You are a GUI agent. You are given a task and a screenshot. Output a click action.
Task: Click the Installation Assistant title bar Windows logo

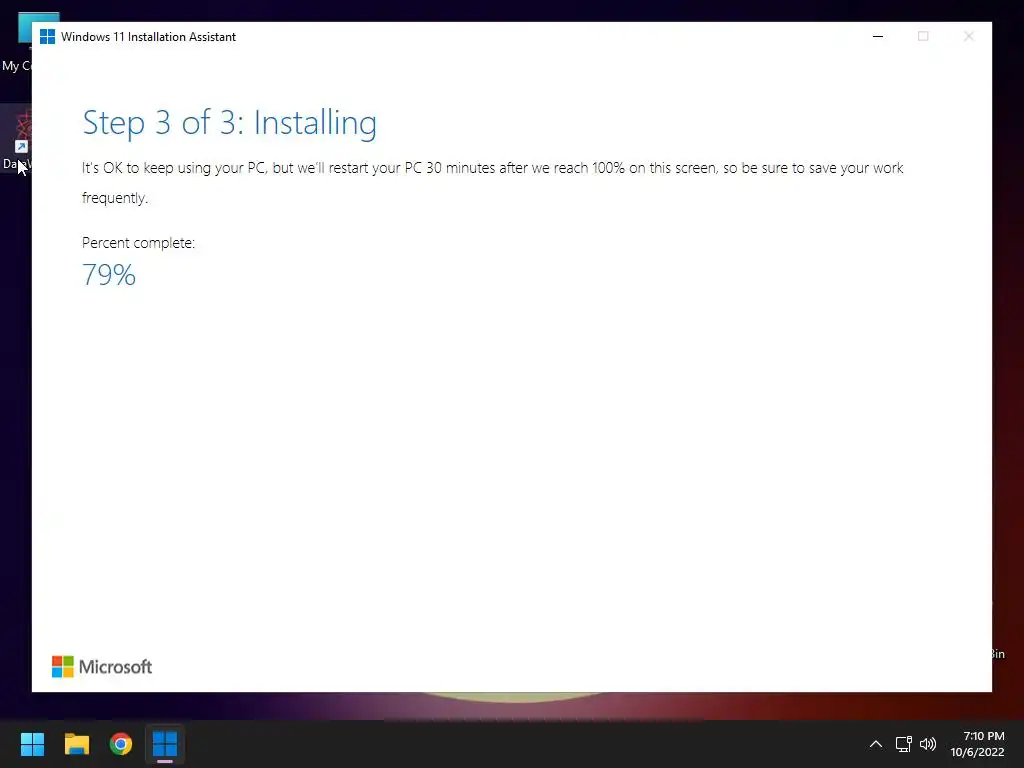[x=47, y=37]
